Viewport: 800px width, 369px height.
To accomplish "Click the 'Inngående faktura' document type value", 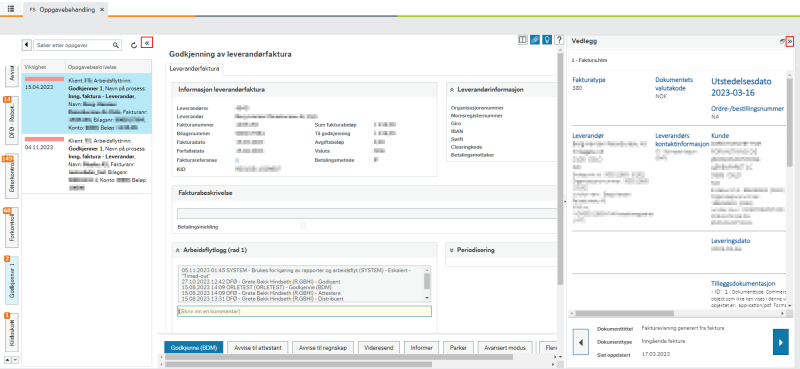I will (663, 341).
